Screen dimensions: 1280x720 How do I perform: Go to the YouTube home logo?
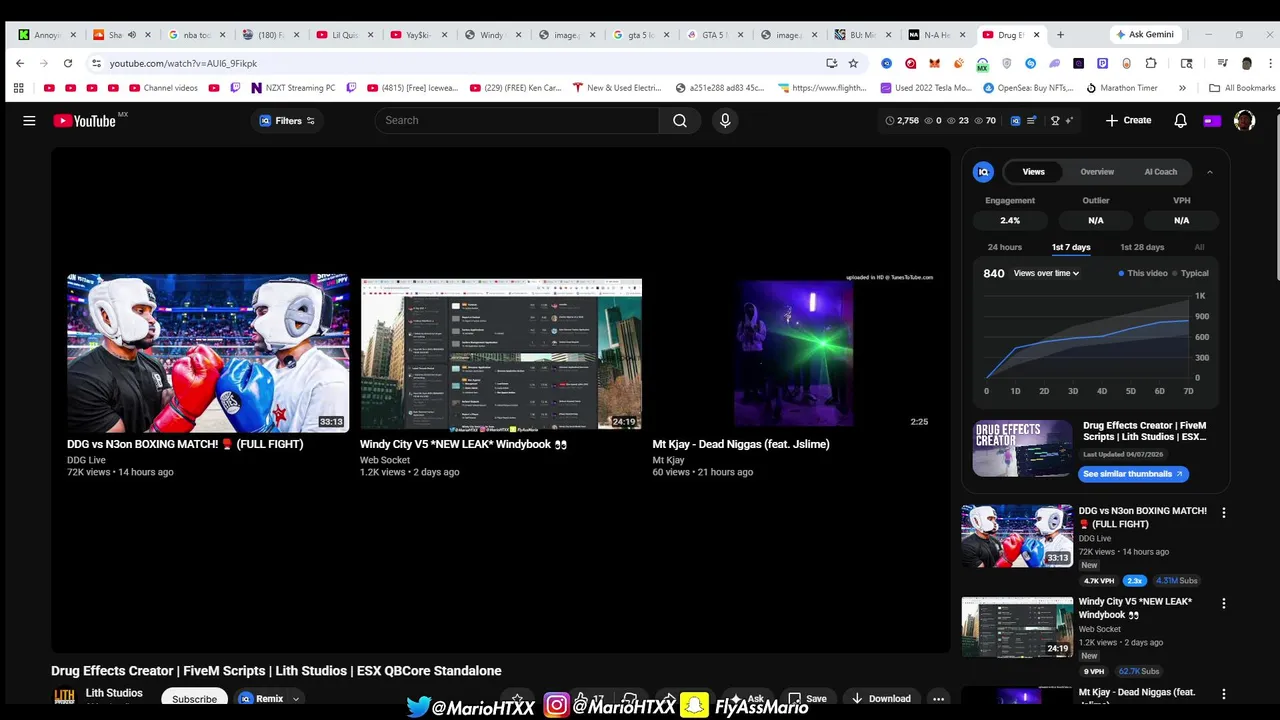(85, 121)
